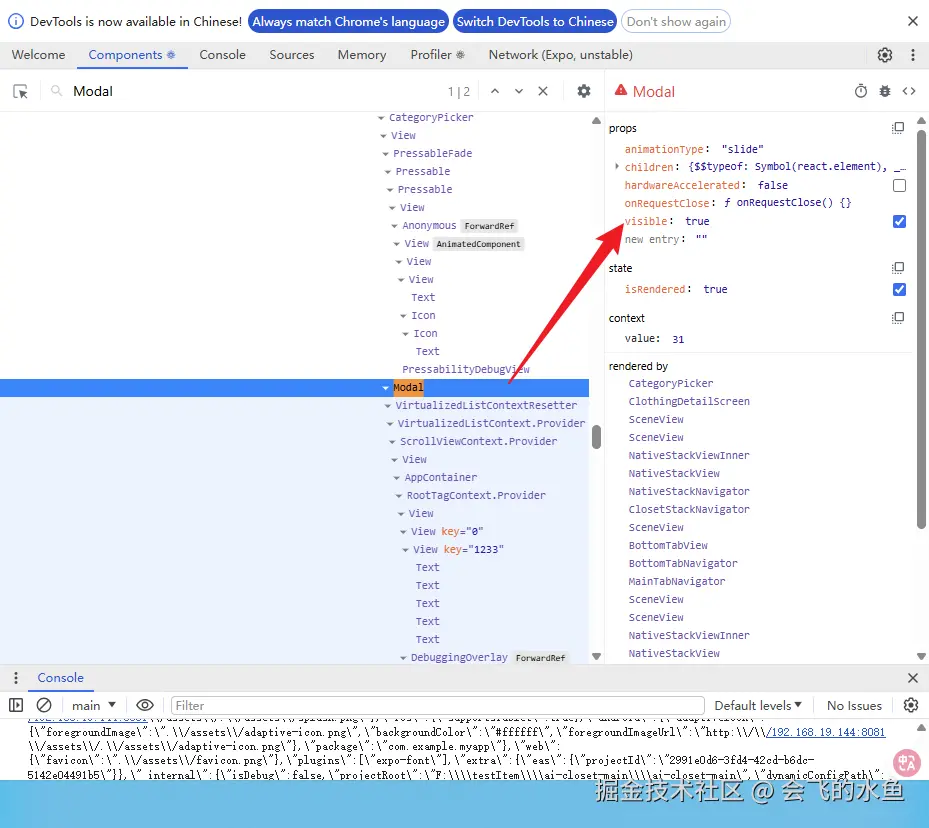Image resolution: width=929 pixels, height=828 pixels.
Task: Go to previous search result arrow
Action: point(494,91)
